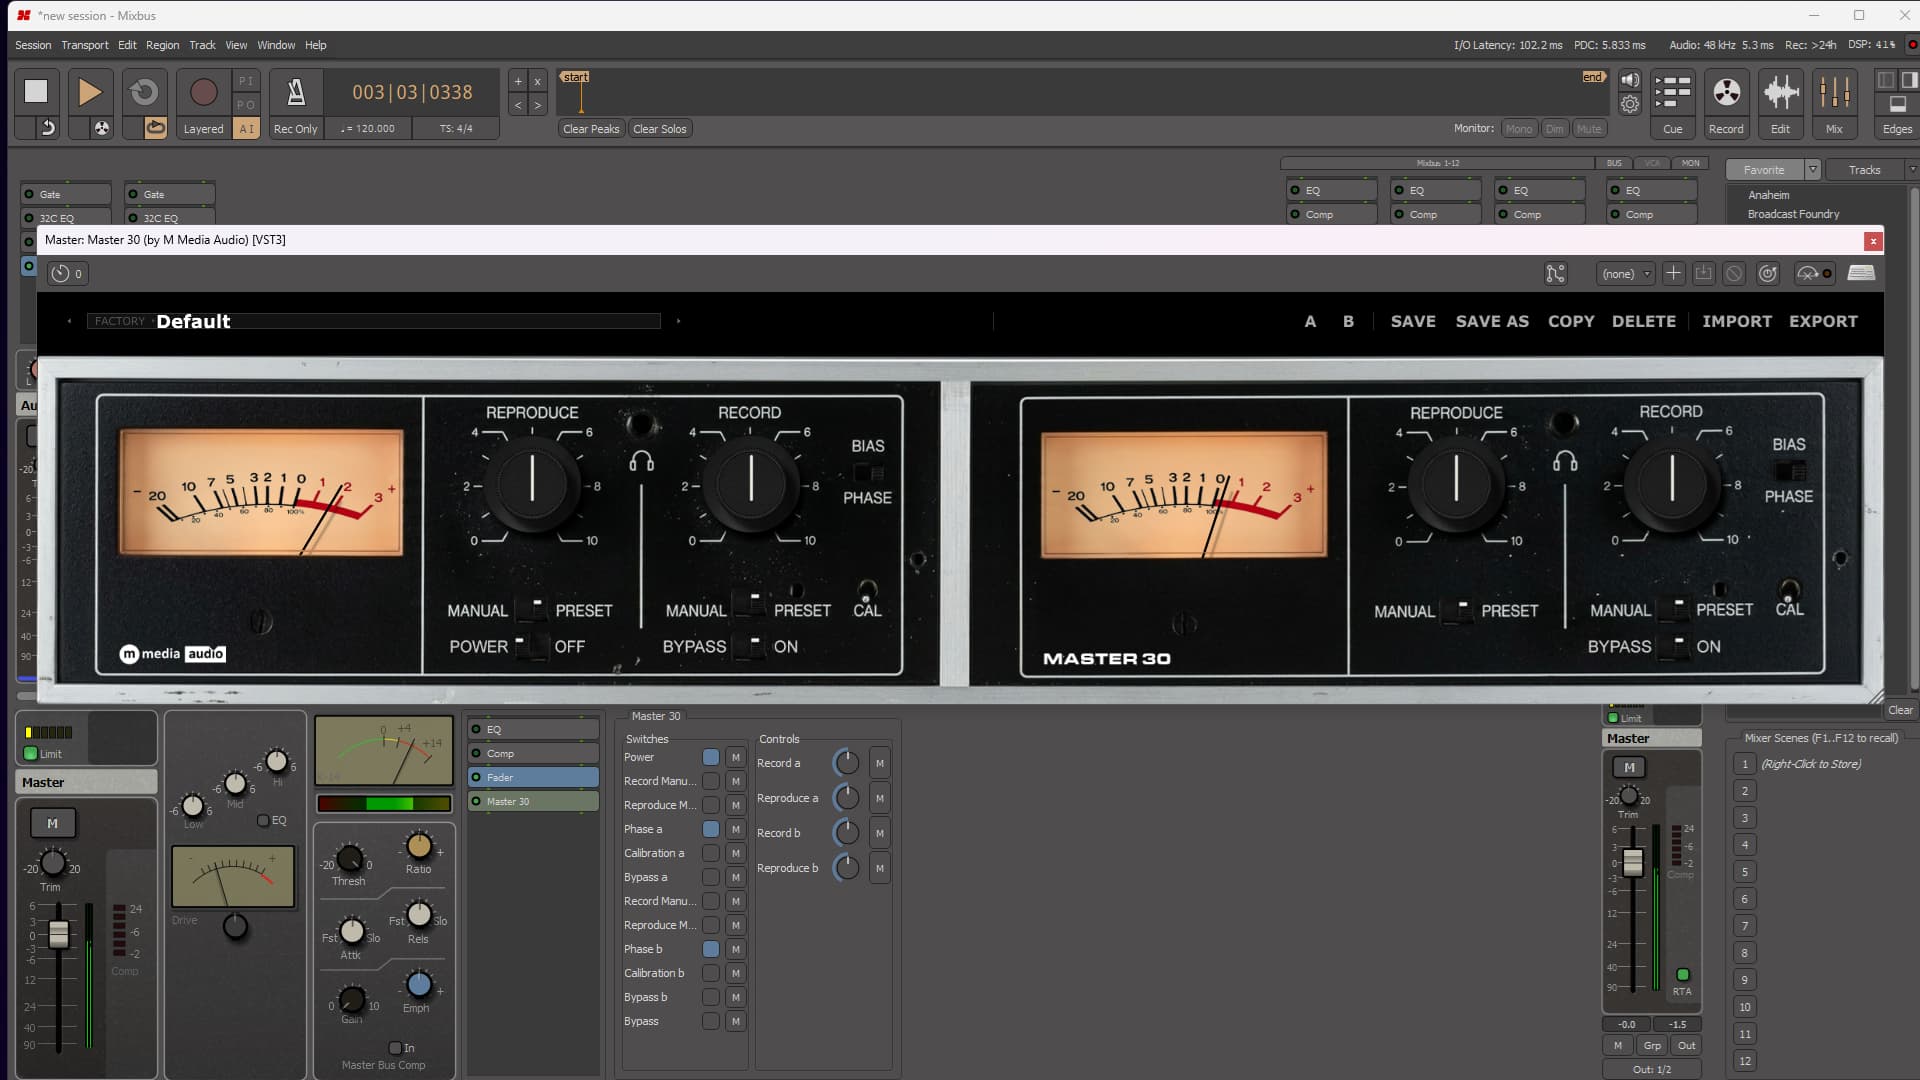Toggle the follow-range loop icon under loop button
This screenshot has width=1920, height=1080.
155,128
